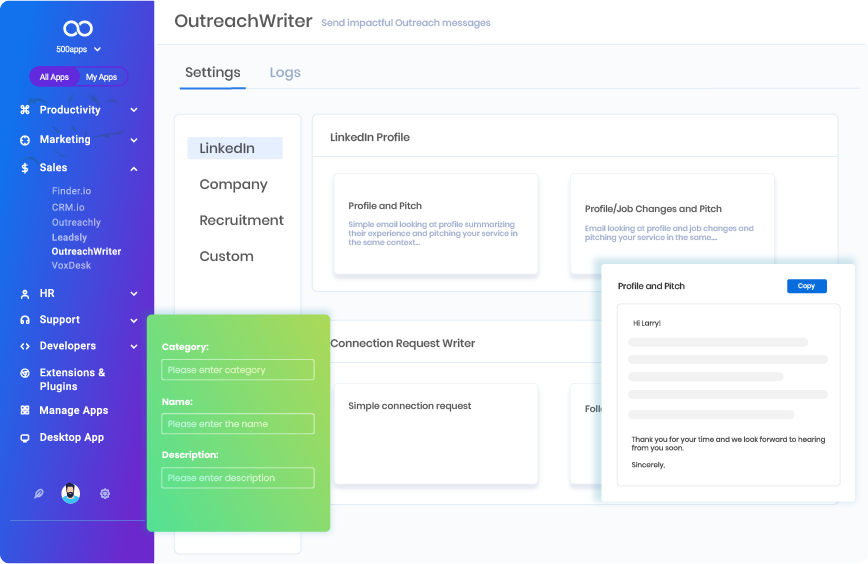
Task: Click the Developers code icon
Action: coord(25,346)
